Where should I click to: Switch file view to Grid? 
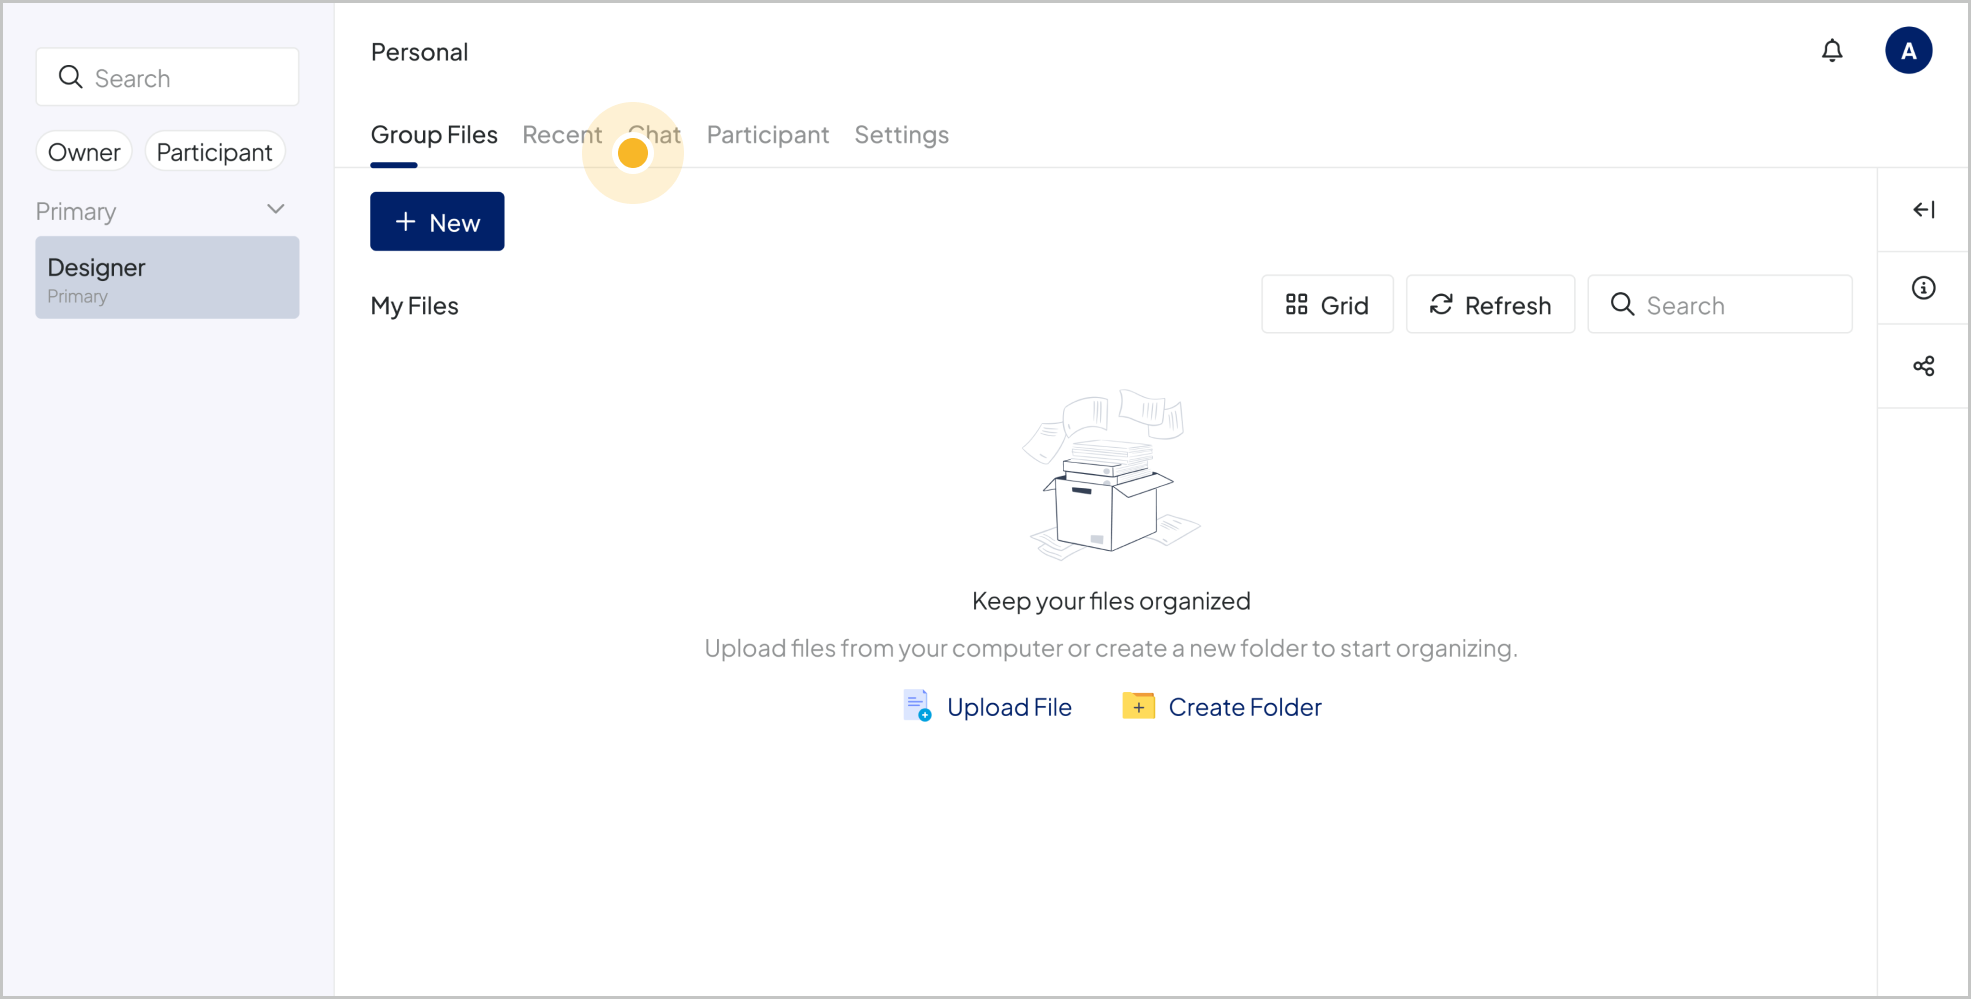[x=1326, y=305]
